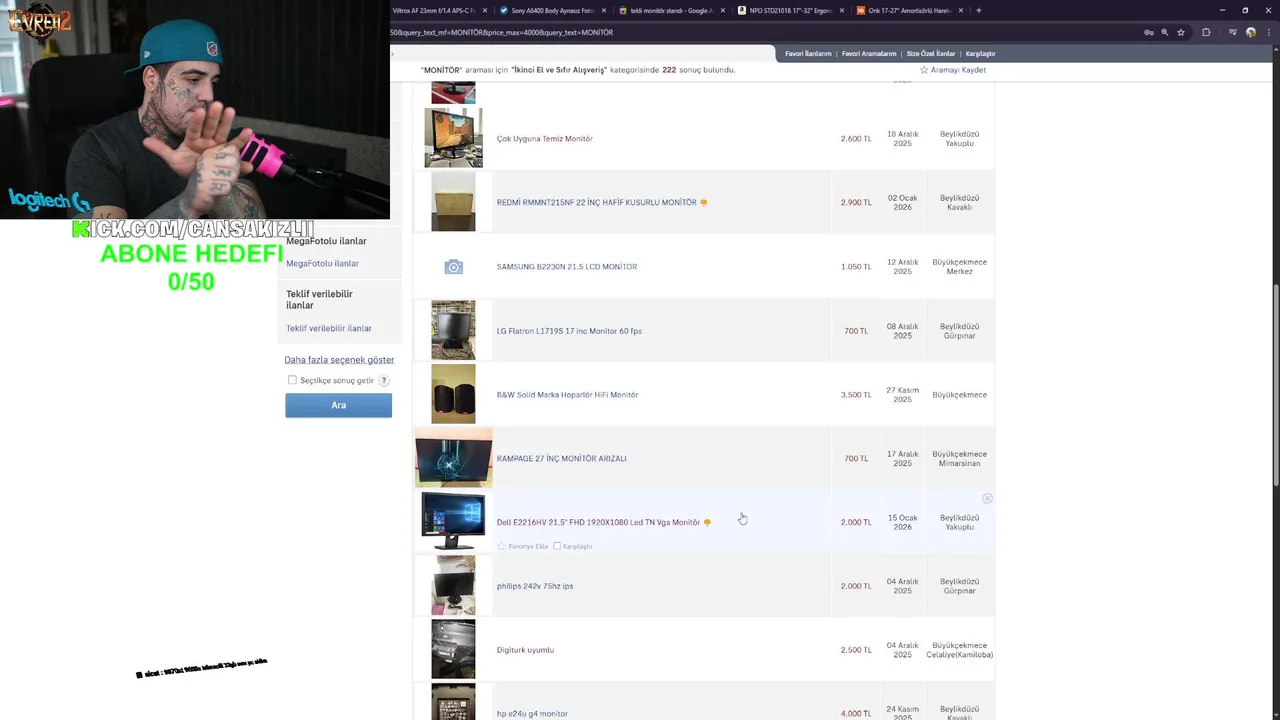Open a new browser tab
The image size is (1280, 720).
click(979, 10)
